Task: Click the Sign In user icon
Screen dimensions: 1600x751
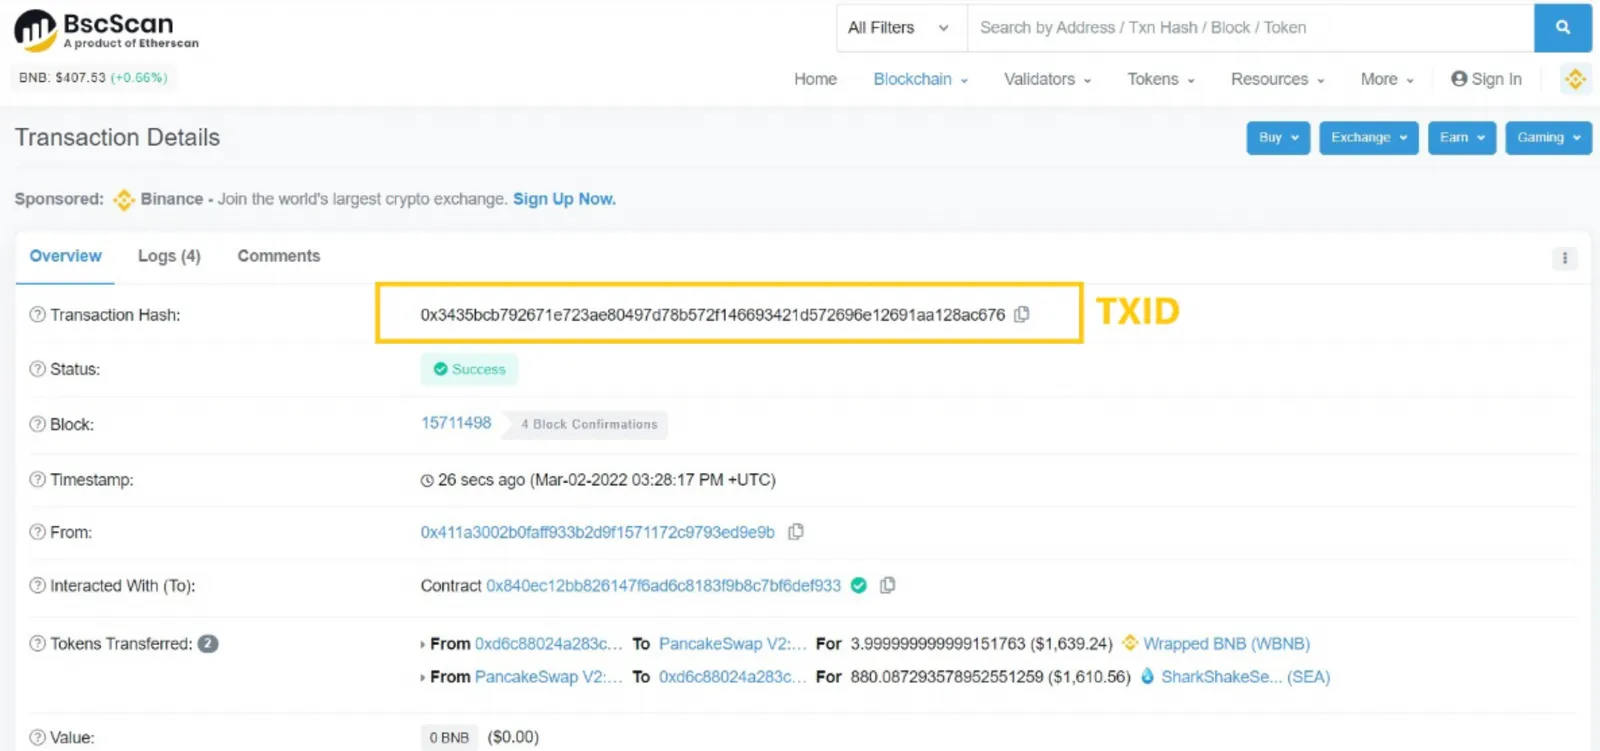Action: pyautogui.click(x=1459, y=79)
